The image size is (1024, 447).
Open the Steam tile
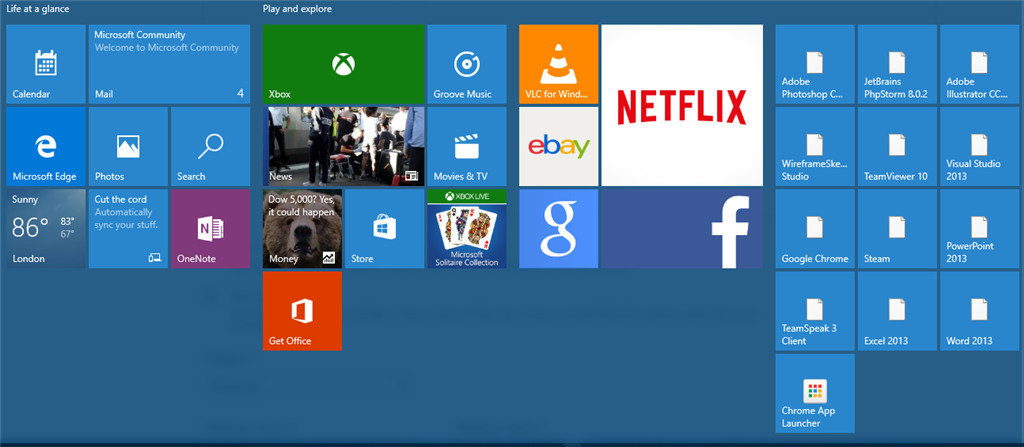tap(897, 229)
